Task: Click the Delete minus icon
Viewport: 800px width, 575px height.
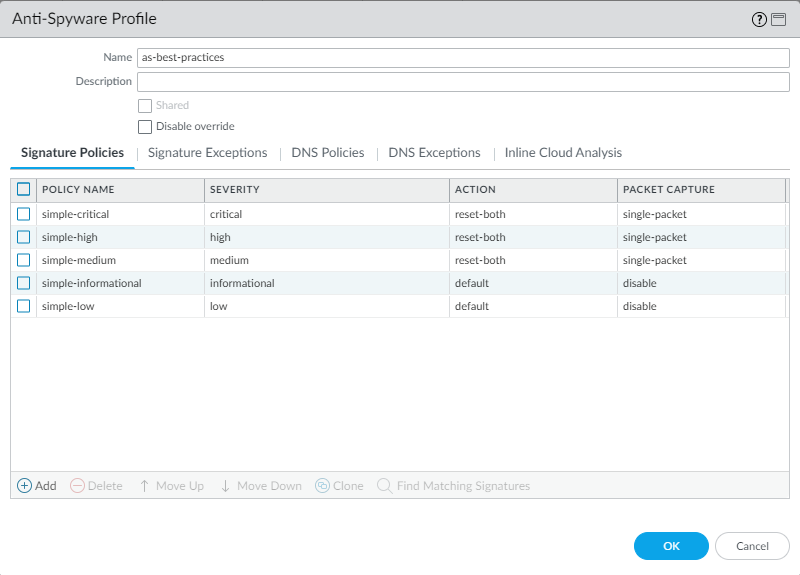Action: coord(77,486)
